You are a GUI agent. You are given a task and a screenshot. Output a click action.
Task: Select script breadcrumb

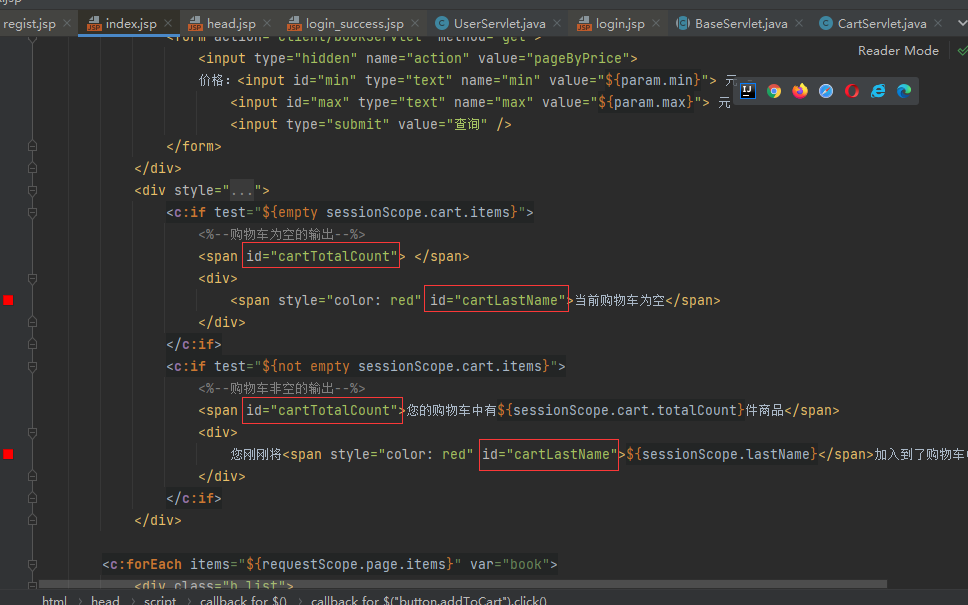pos(160,600)
